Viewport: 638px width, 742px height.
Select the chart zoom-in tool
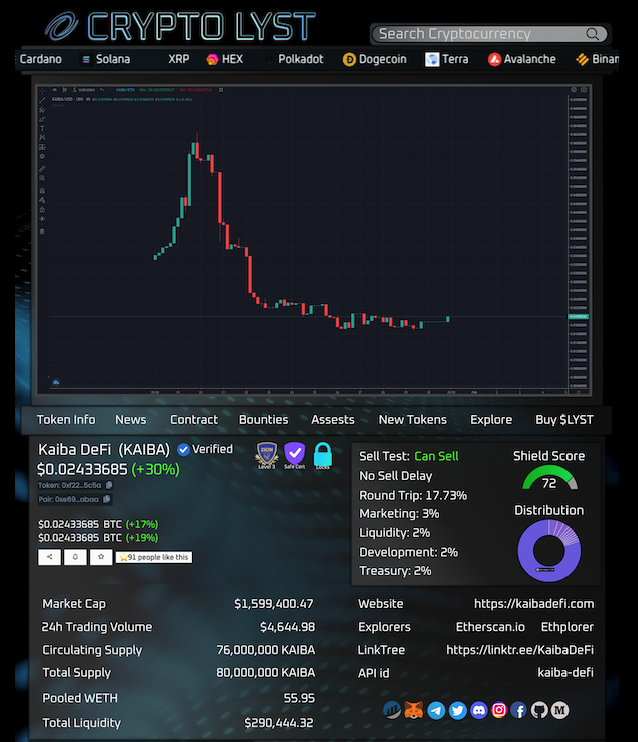42,178
